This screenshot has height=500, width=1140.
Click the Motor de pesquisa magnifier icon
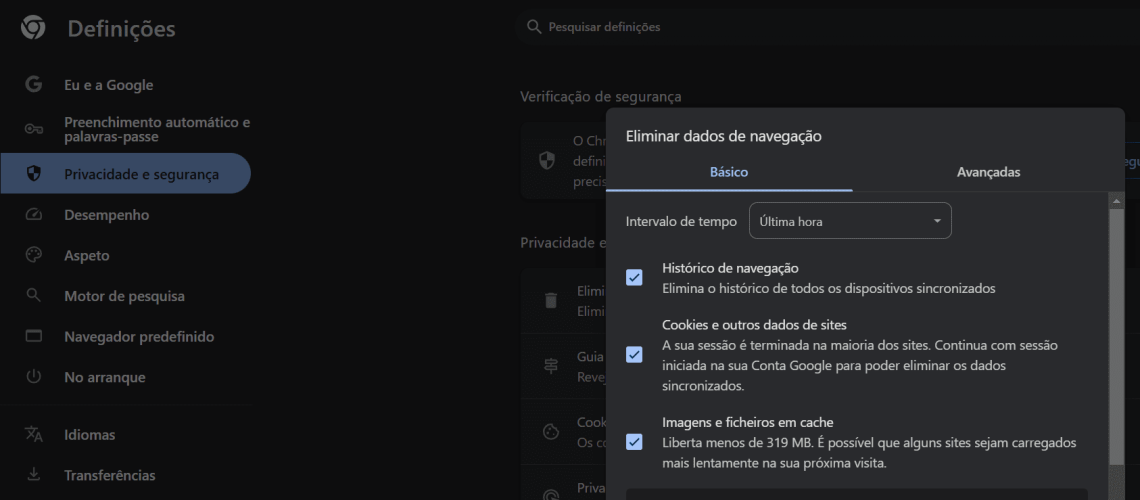pyautogui.click(x=33, y=295)
